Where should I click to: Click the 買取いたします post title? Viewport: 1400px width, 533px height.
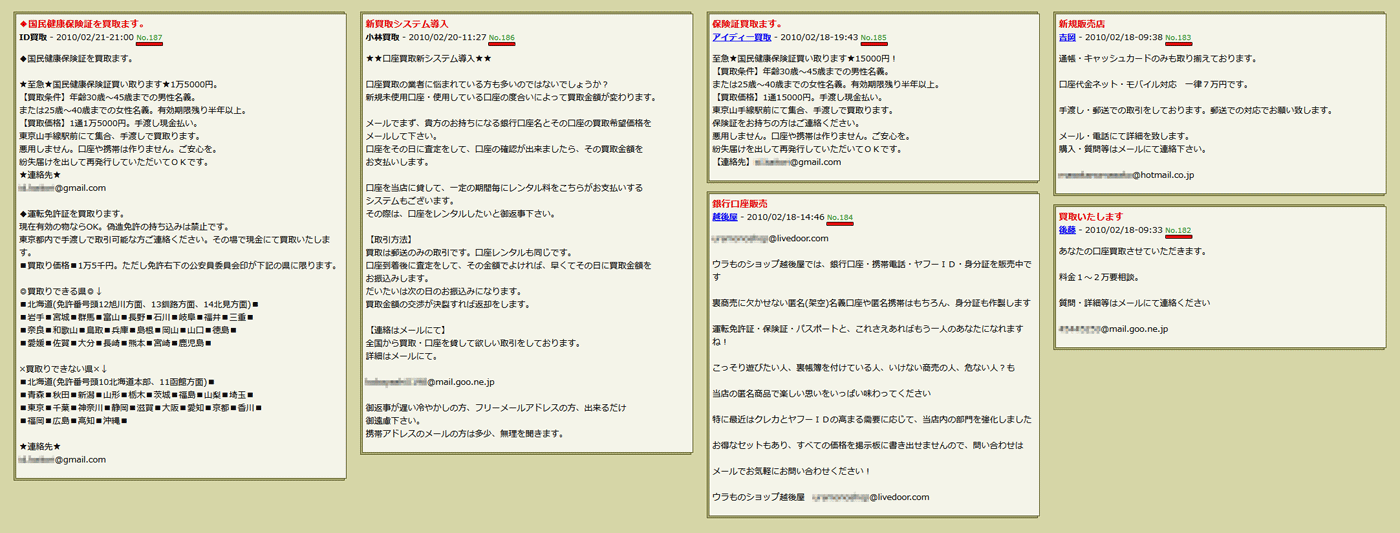point(1090,216)
